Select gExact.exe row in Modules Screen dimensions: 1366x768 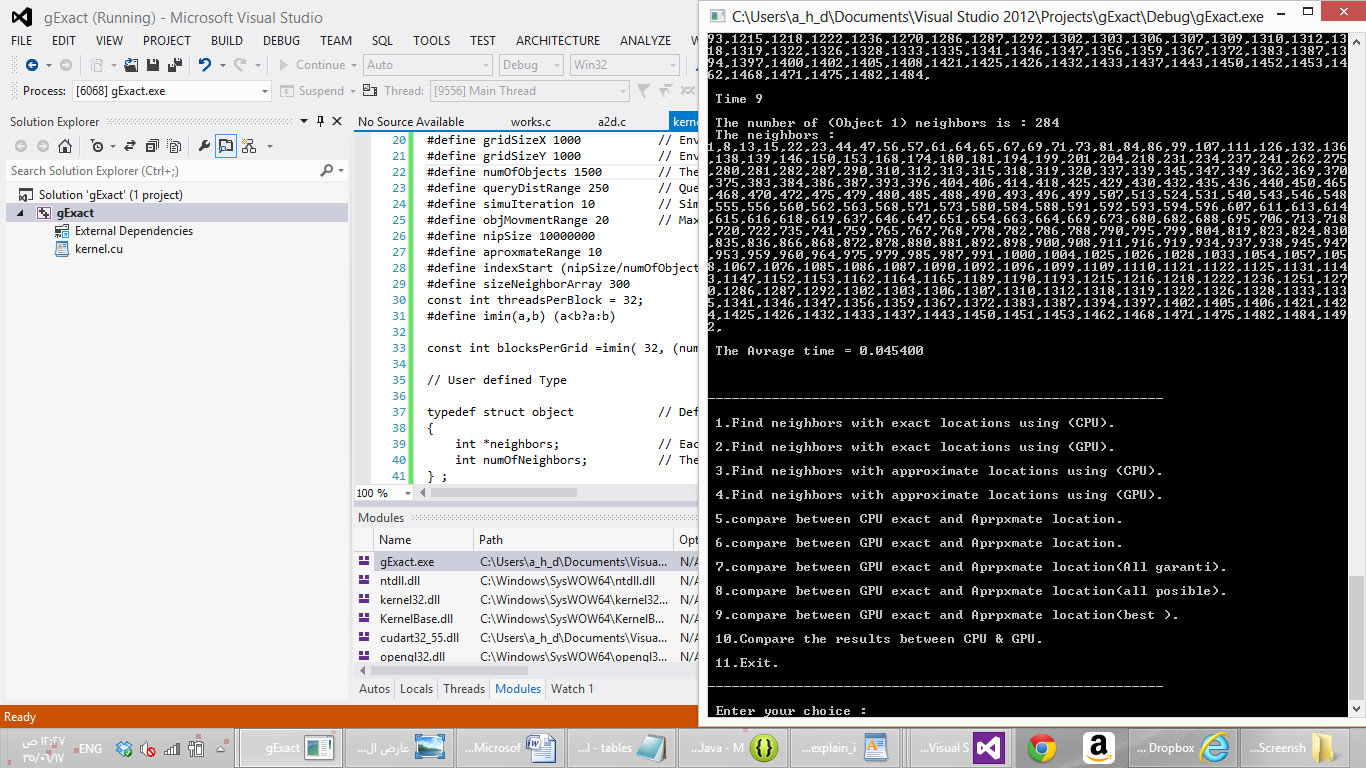[526, 562]
